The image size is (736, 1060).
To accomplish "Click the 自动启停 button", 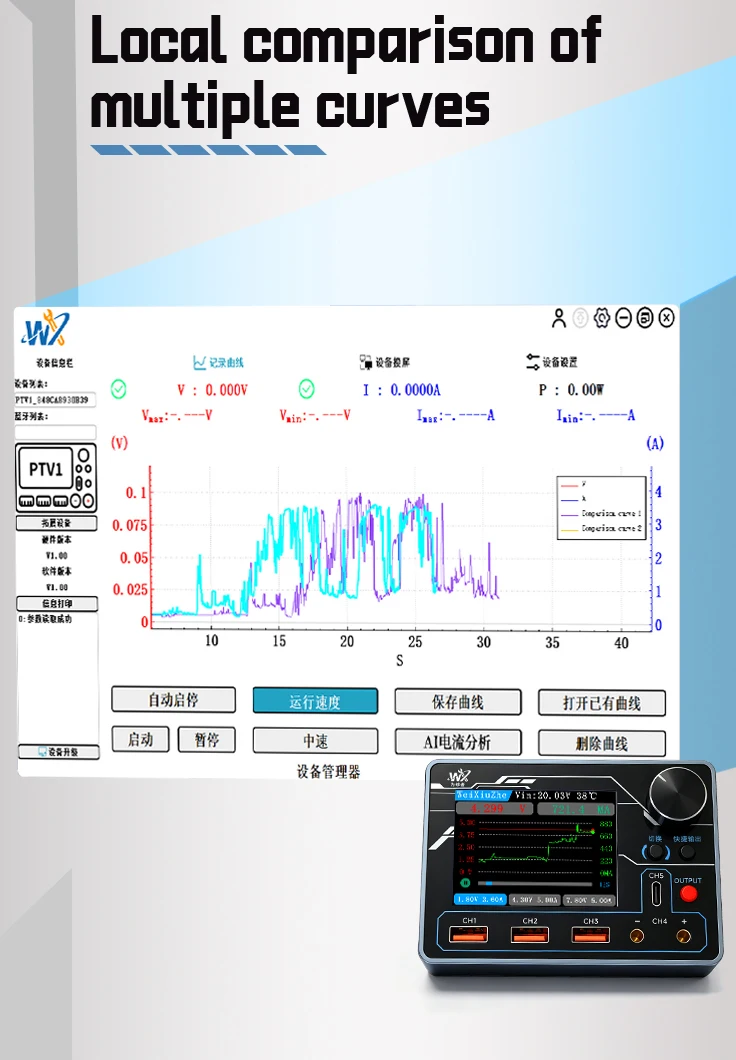I will (174, 700).
